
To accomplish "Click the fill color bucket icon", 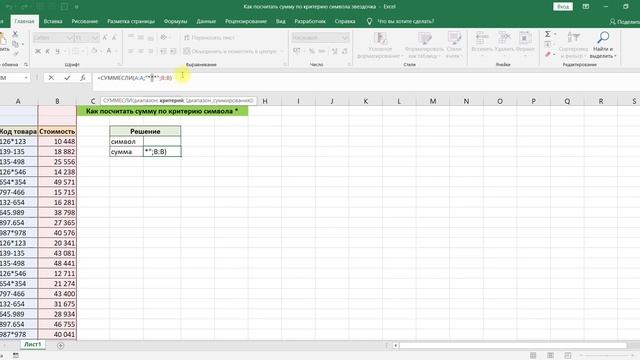I will tap(94, 51).
